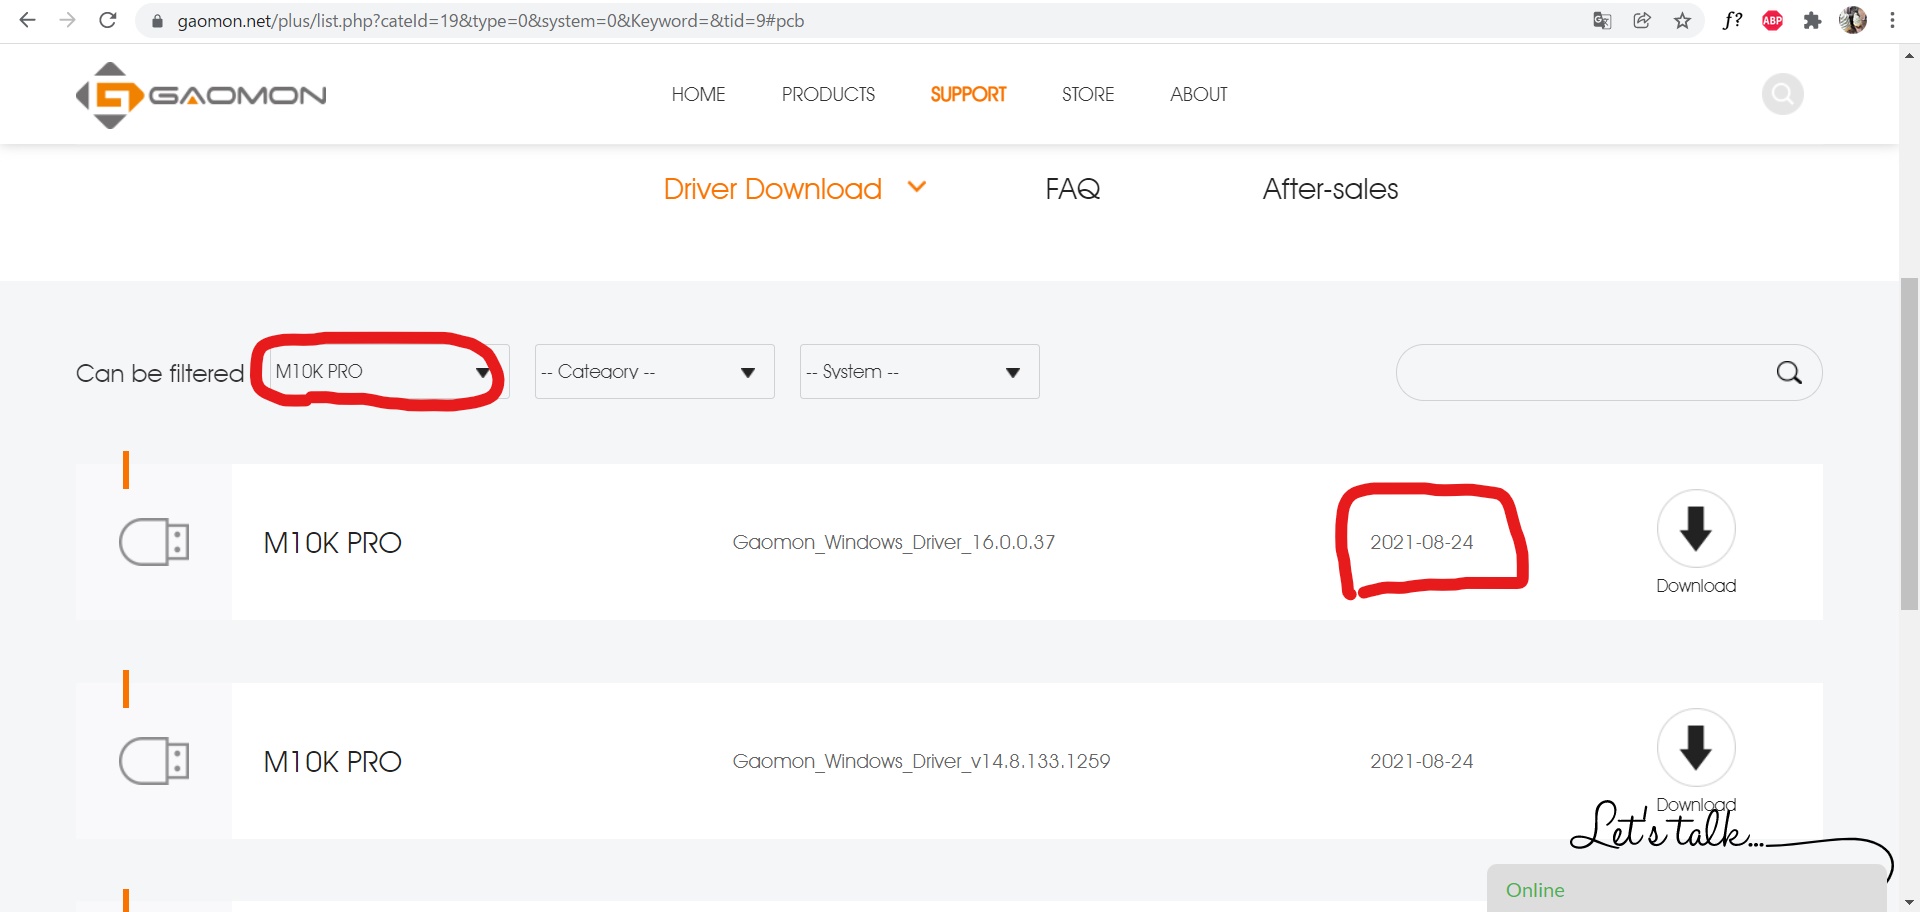1920x912 pixels.
Task: Click the browser back arrow
Action: click(27, 20)
